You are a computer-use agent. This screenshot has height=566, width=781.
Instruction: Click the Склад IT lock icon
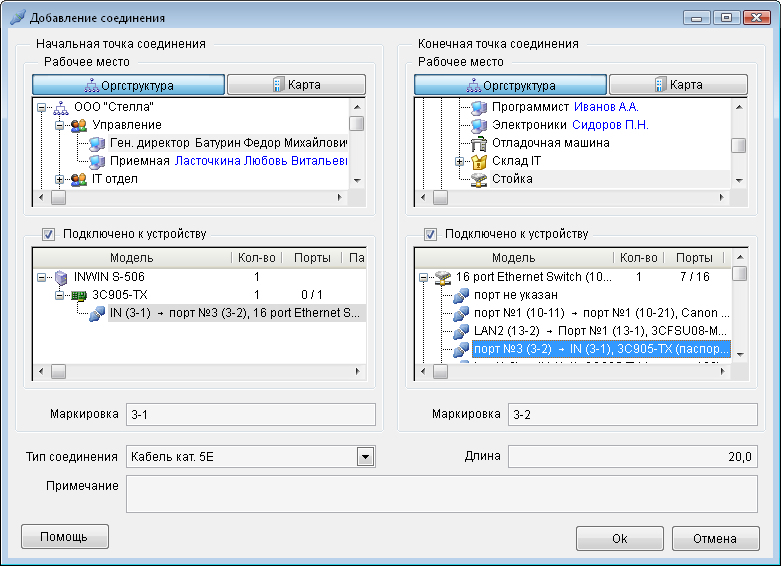pyautogui.click(x=479, y=161)
